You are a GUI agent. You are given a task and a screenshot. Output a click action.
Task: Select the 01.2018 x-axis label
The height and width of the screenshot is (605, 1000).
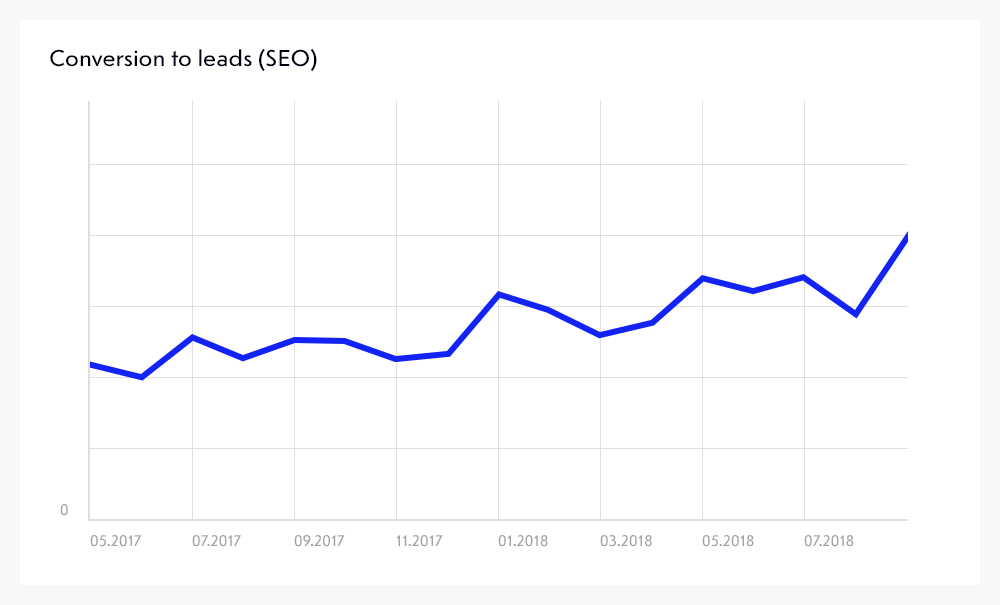tap(521, 541)
